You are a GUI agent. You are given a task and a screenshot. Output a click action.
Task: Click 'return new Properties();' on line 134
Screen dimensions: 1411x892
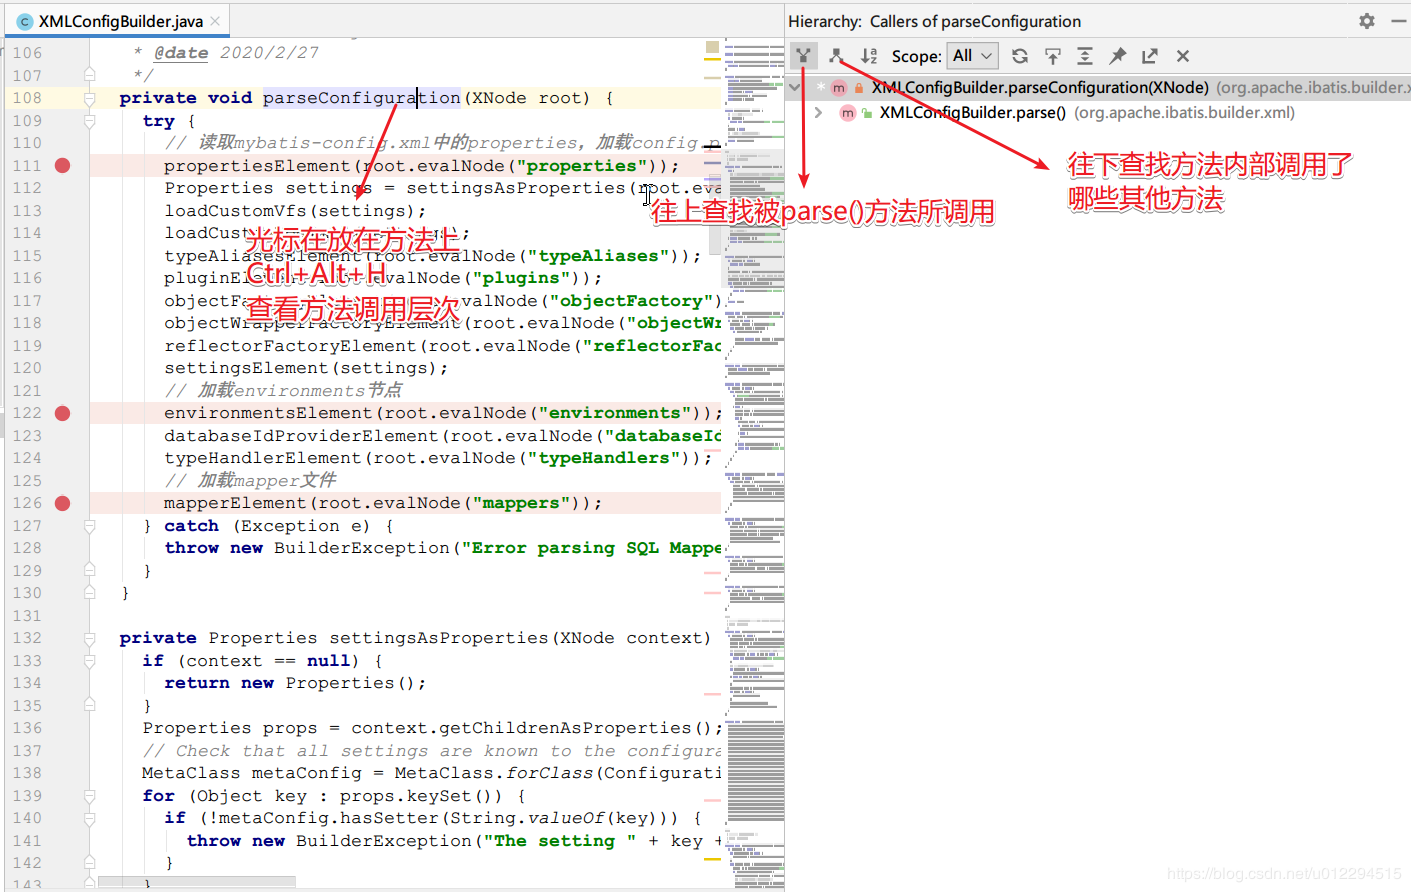point(295,683)
